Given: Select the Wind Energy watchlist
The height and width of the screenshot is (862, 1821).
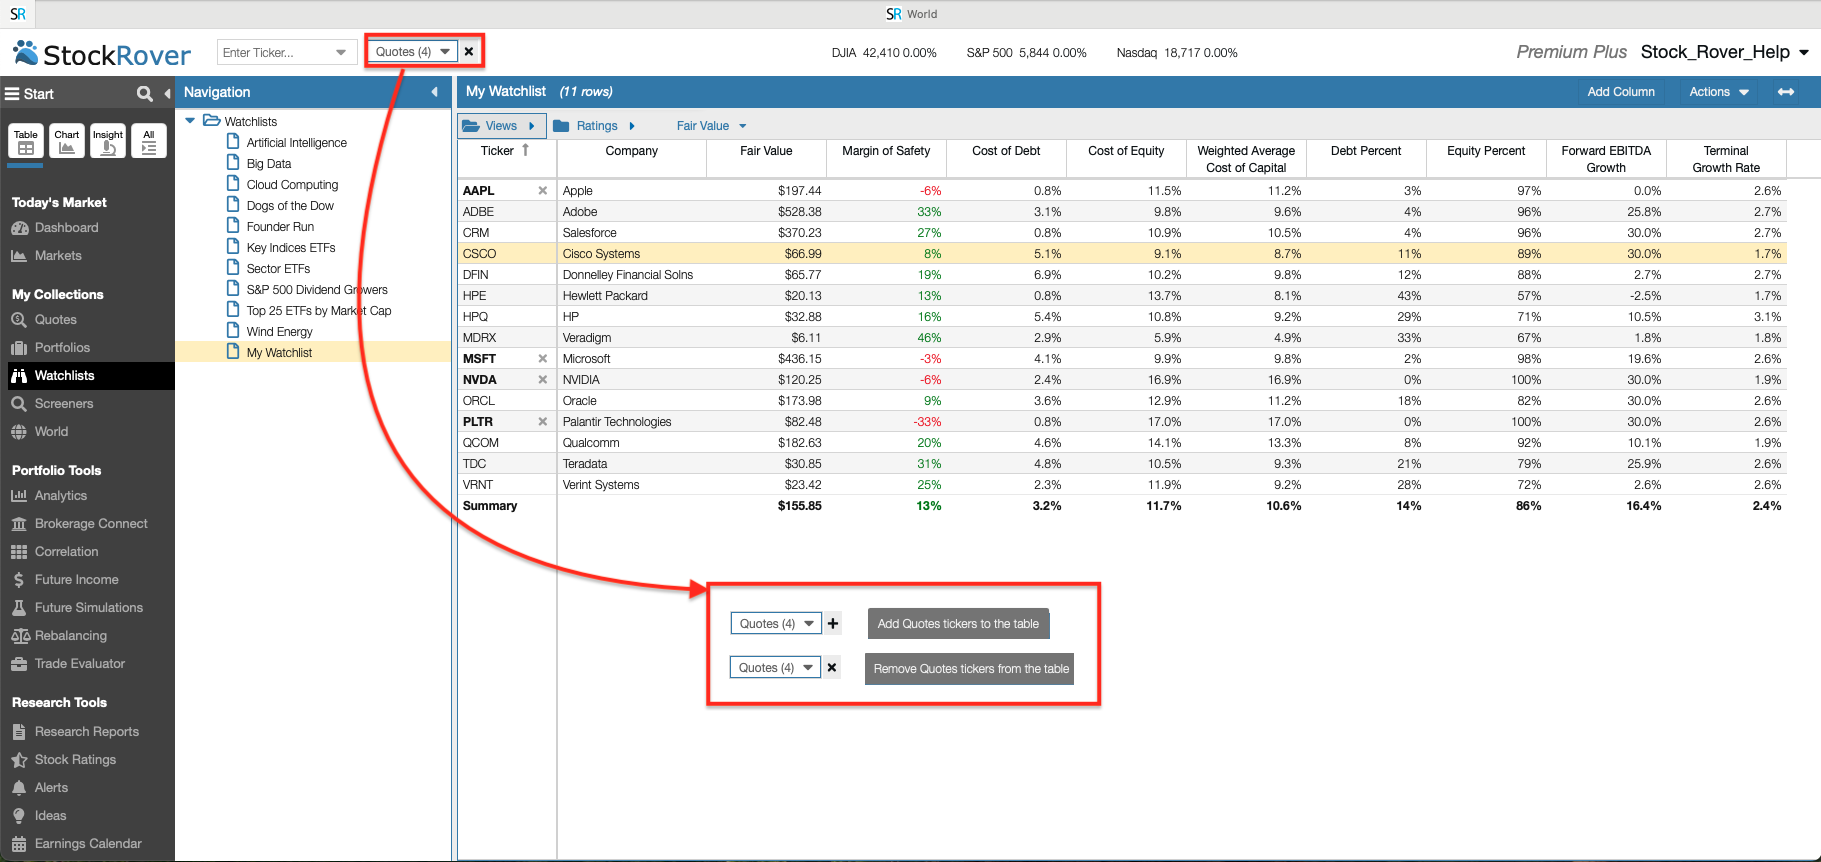Looking at the screenshot, I should pos(280,332).
